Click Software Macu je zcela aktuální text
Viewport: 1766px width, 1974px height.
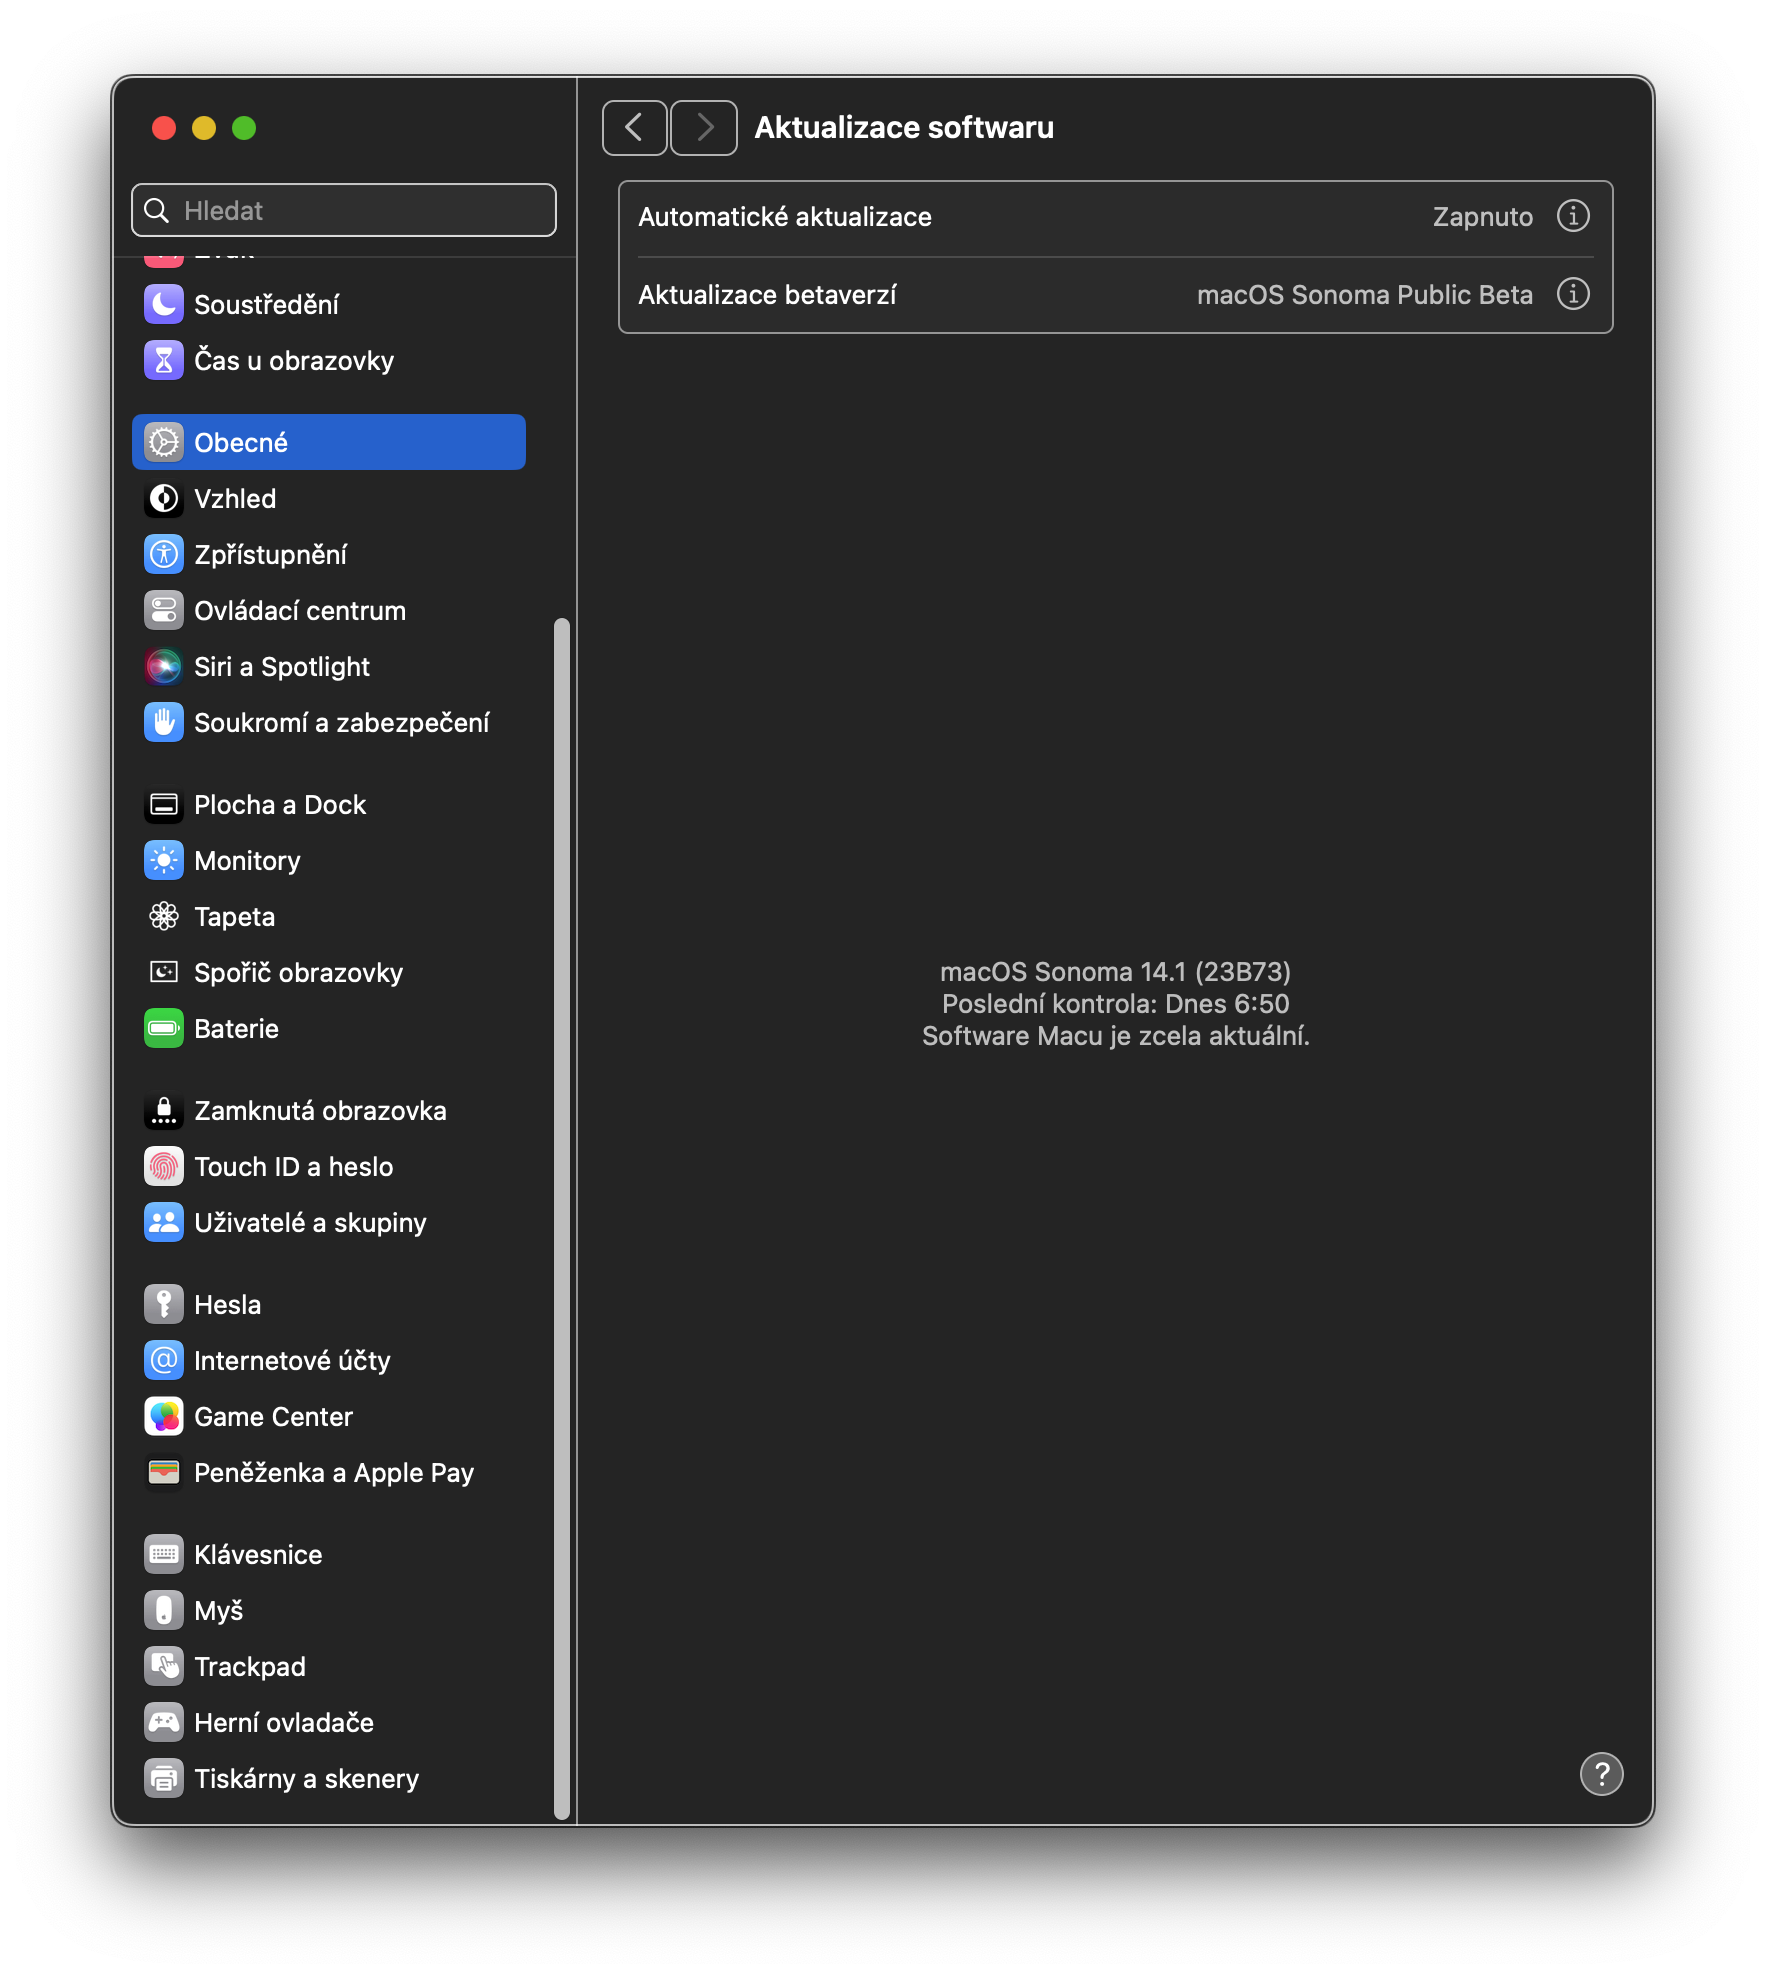coord(1115,1036)
